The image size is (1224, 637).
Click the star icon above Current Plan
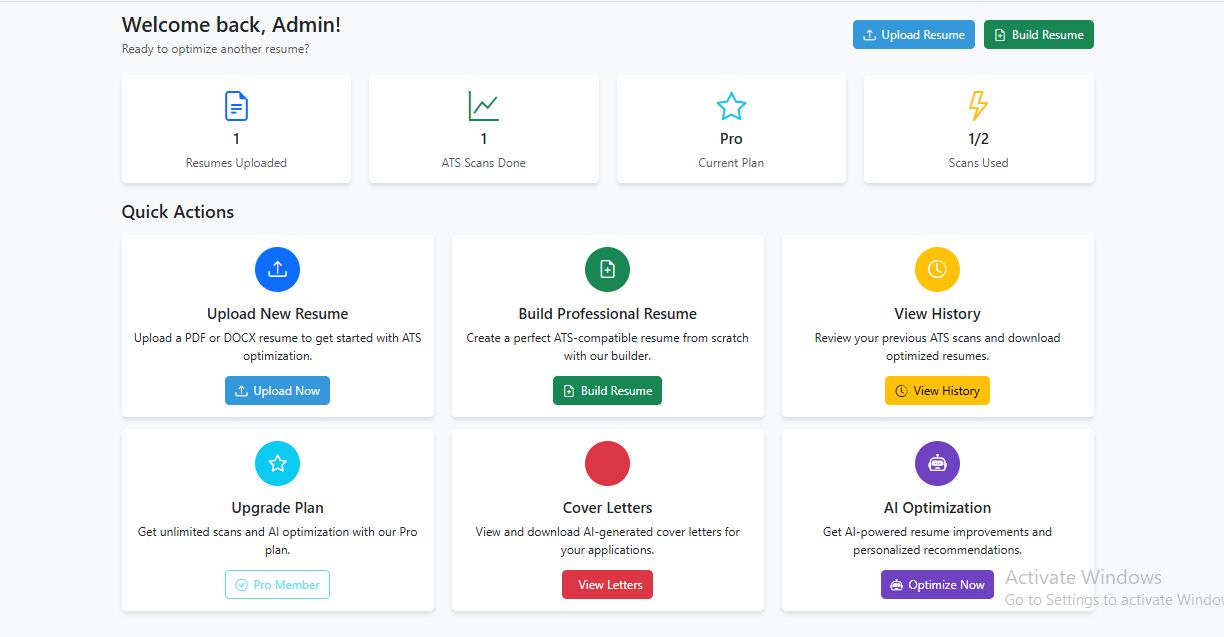tap(731, 106)
